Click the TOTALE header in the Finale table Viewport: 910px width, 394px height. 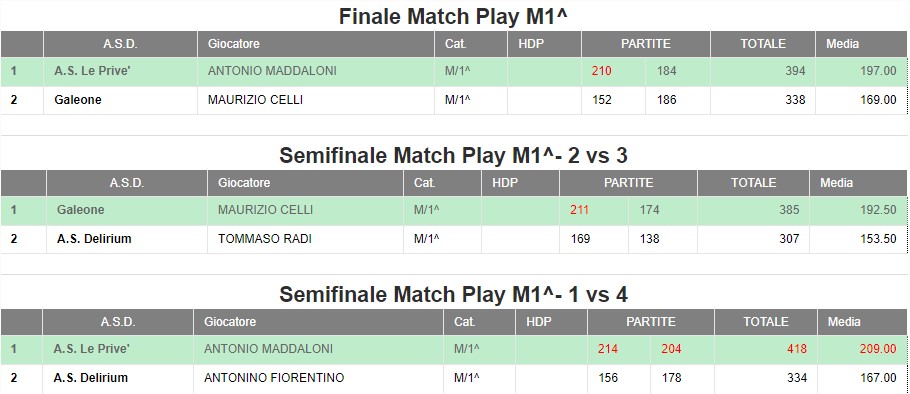point(763,44)
